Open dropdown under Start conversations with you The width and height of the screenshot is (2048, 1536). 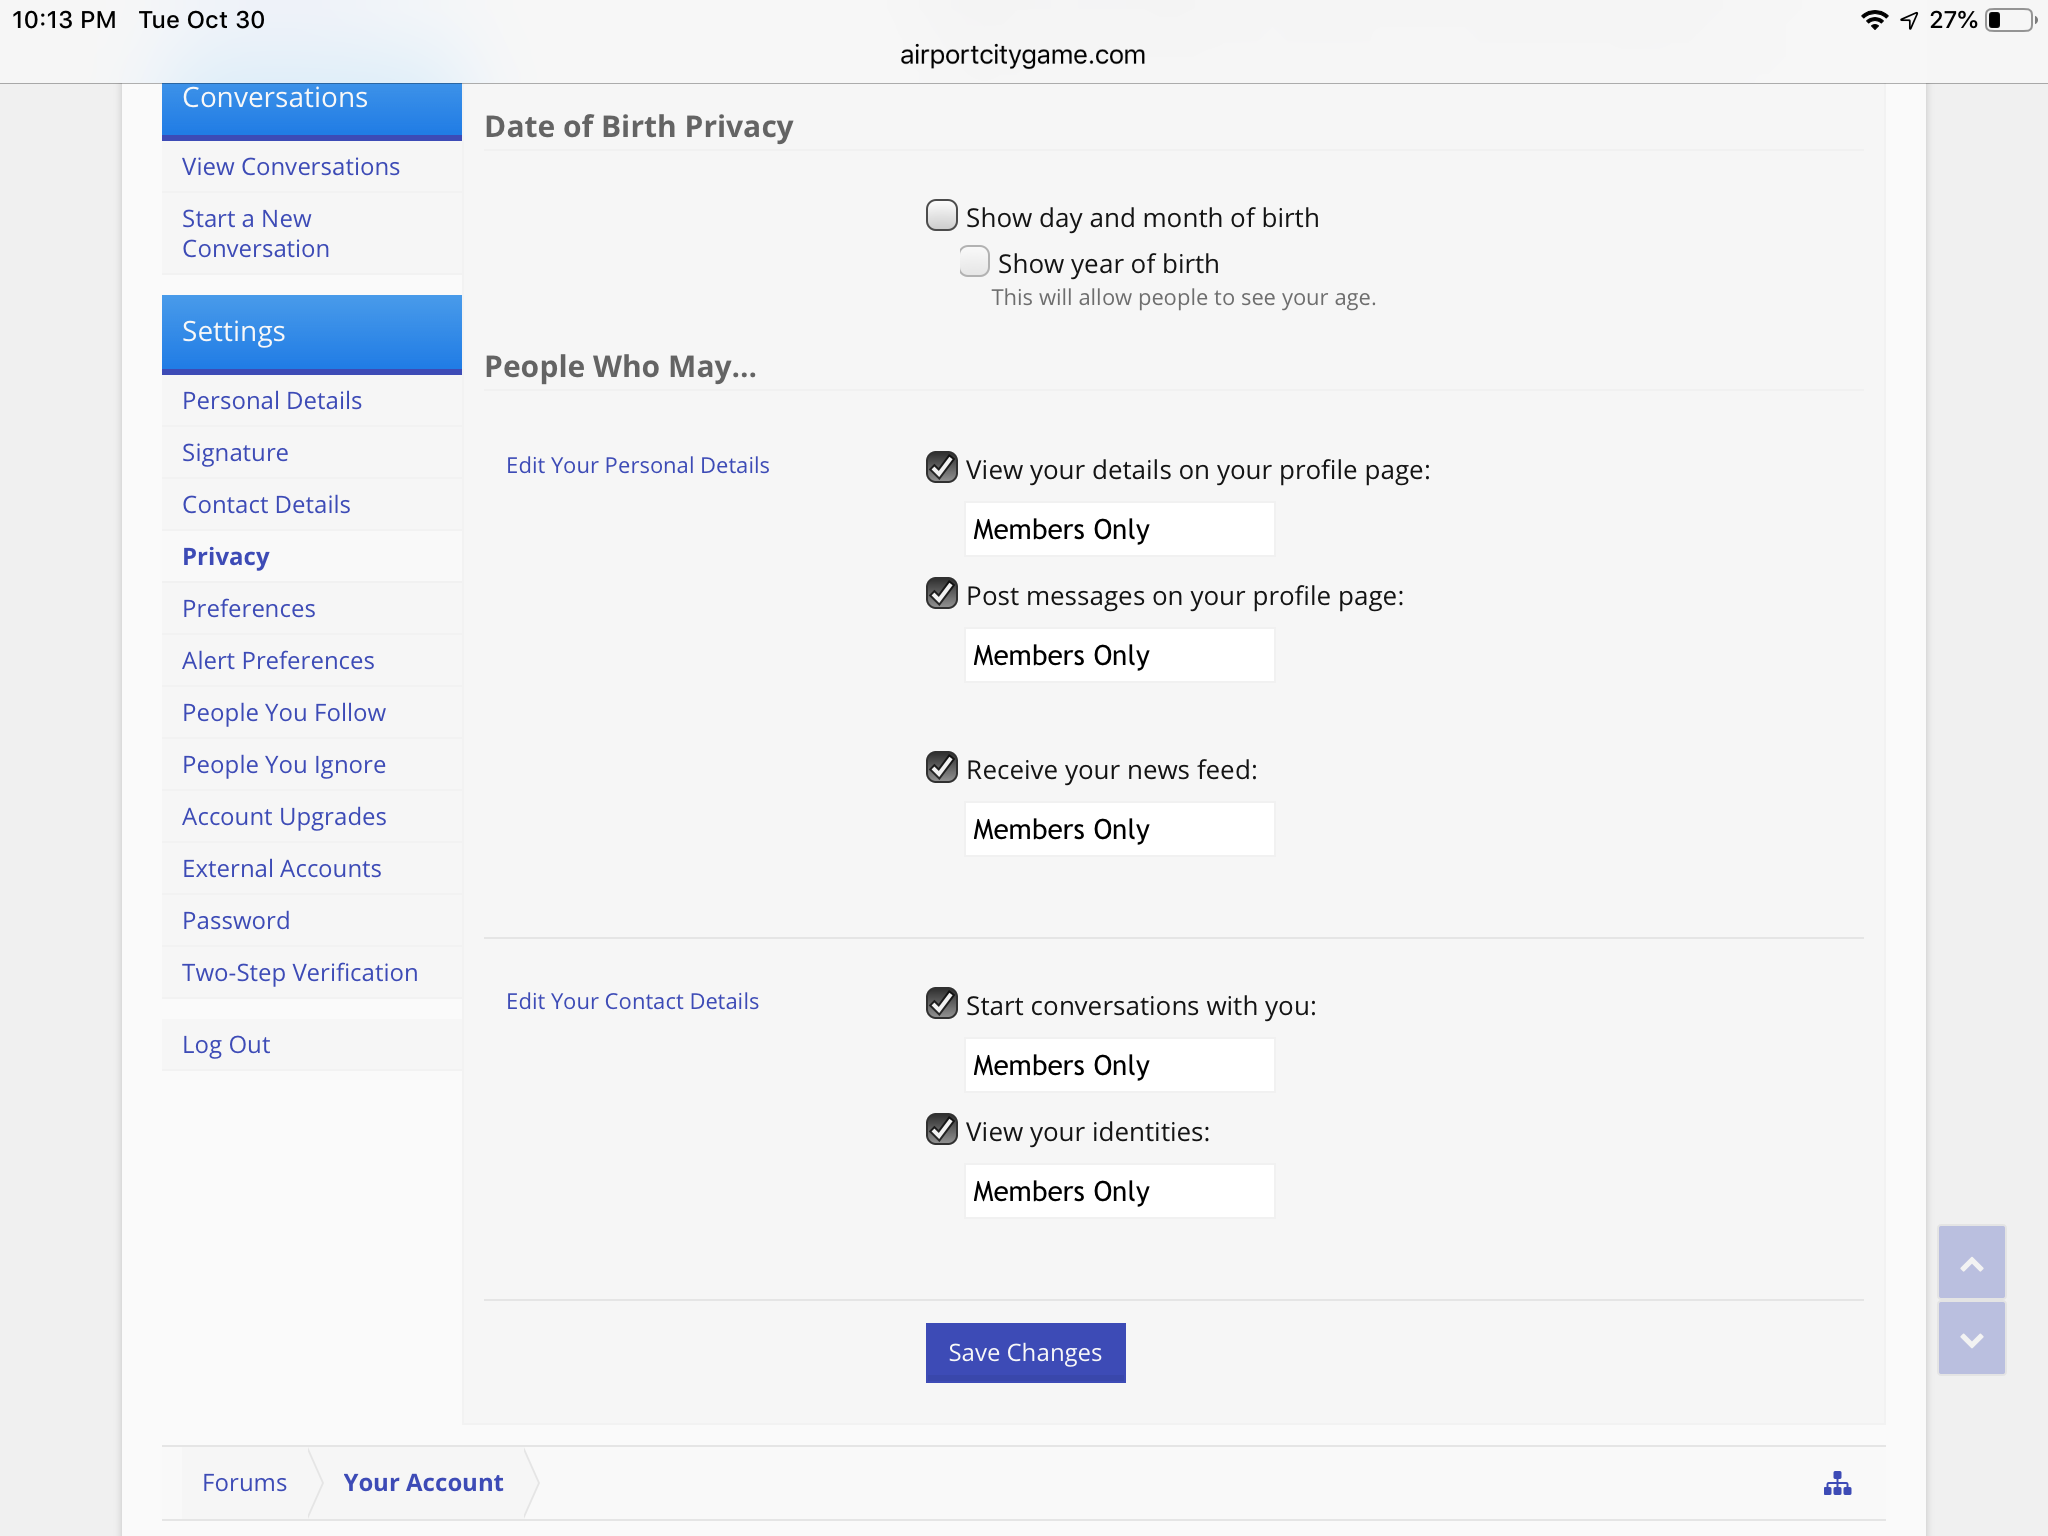point(1119,1065)
